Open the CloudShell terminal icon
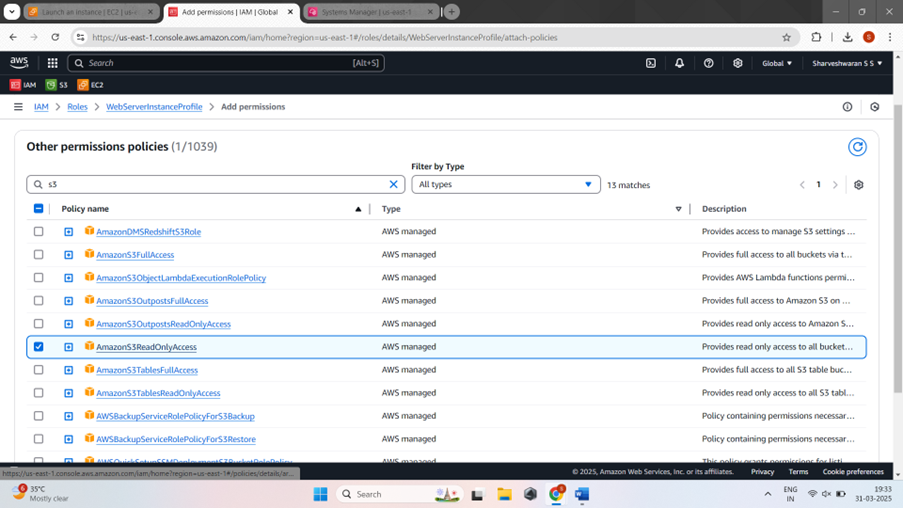 [651, 63]
